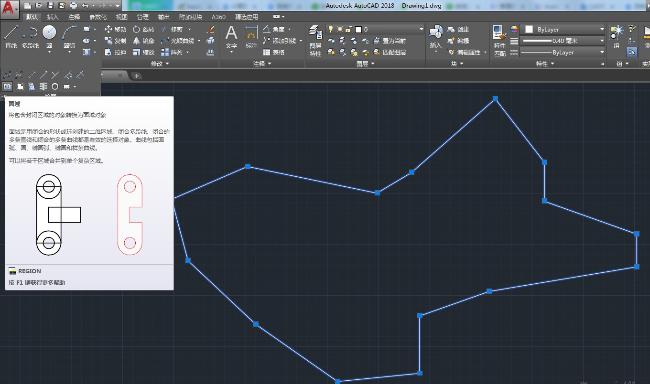Switch to the A360 ribbon tab
650x384 pixels.
coord(218,17)
